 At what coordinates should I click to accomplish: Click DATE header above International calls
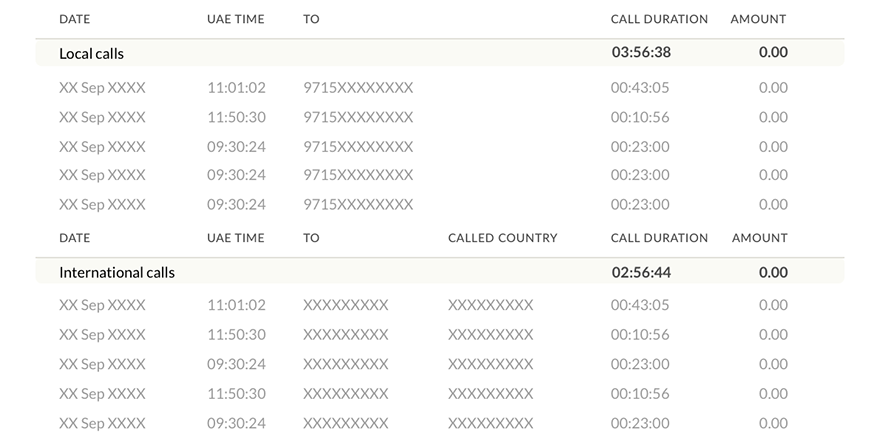(x=74, y=238)
